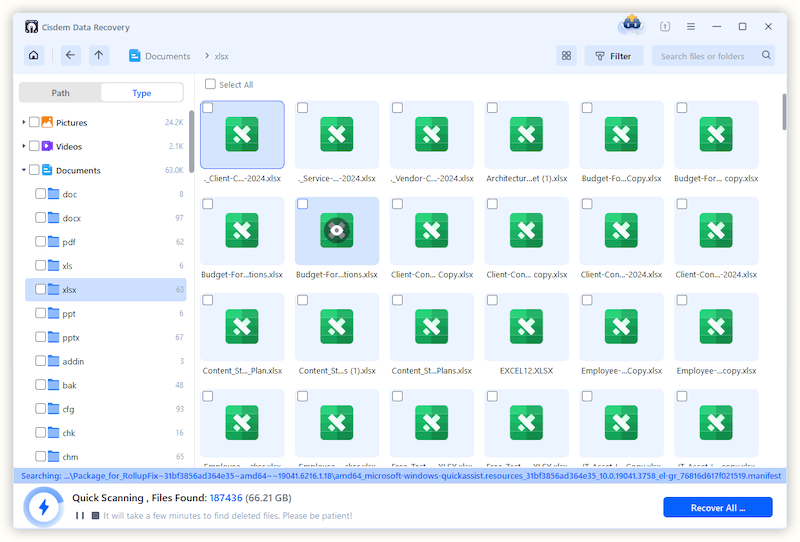Select the chm folder row
The image size is (800, 542).
[106, 456]
